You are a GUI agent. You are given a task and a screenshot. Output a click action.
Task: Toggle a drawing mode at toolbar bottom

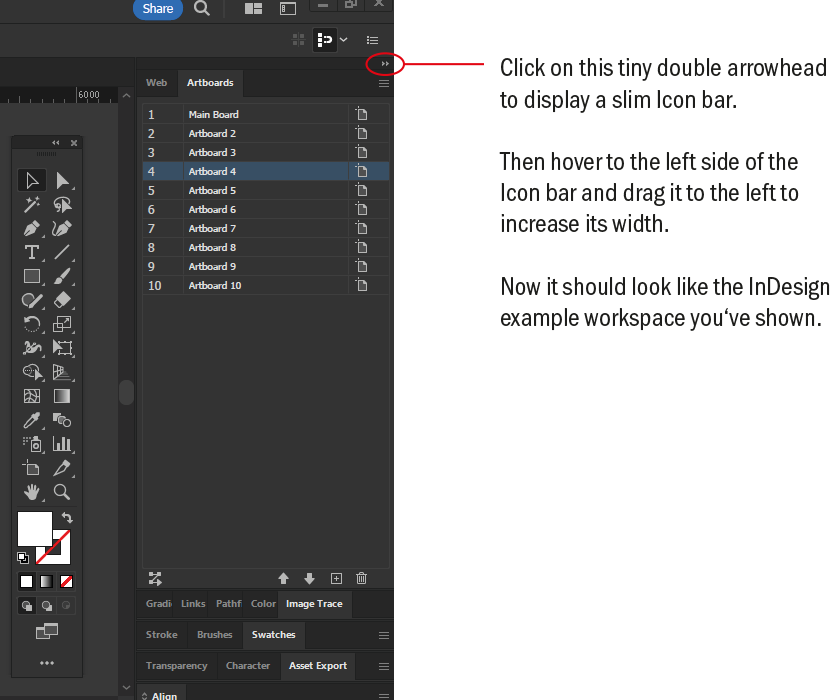[x=25, y=604]
